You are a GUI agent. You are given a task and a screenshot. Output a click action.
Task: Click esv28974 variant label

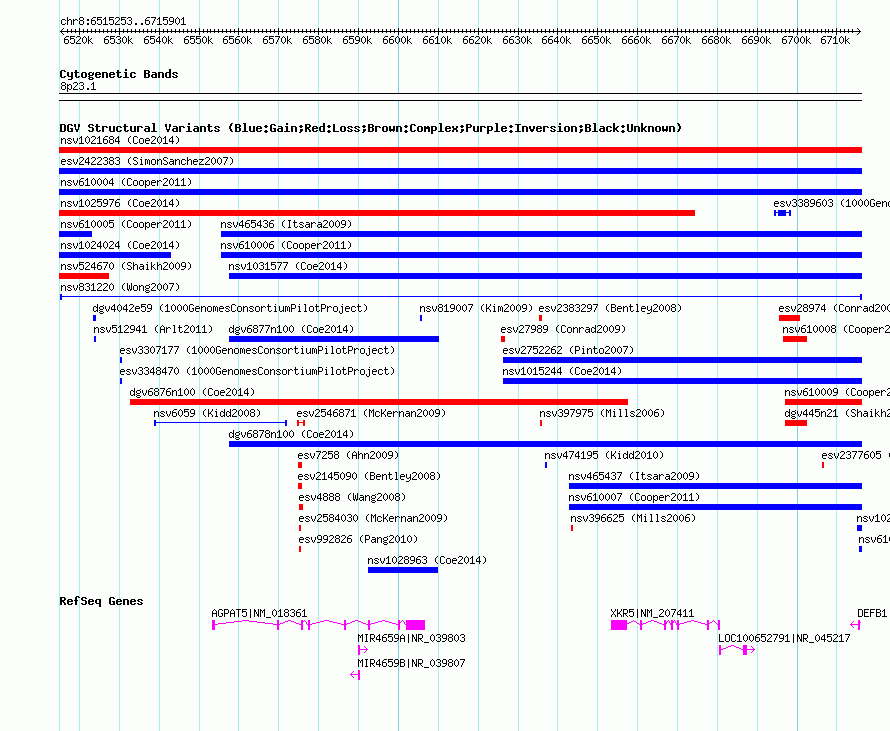[x=834, y=308]
